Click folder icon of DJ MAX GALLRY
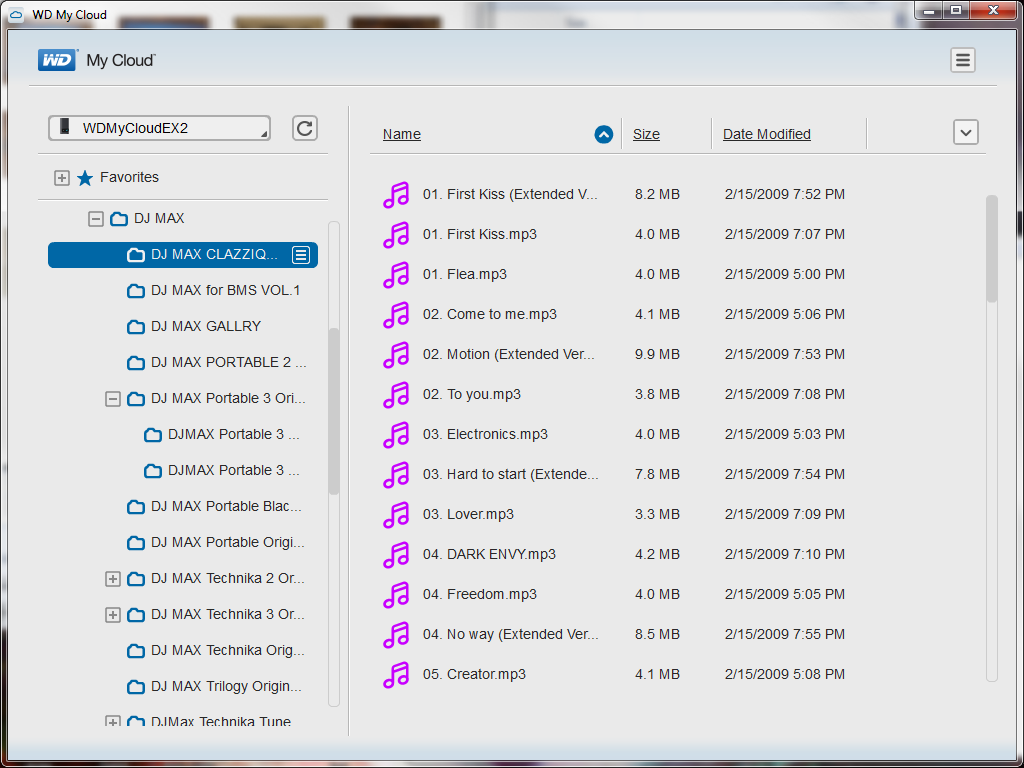The image size is (1024, 768). tap(136, 327)
